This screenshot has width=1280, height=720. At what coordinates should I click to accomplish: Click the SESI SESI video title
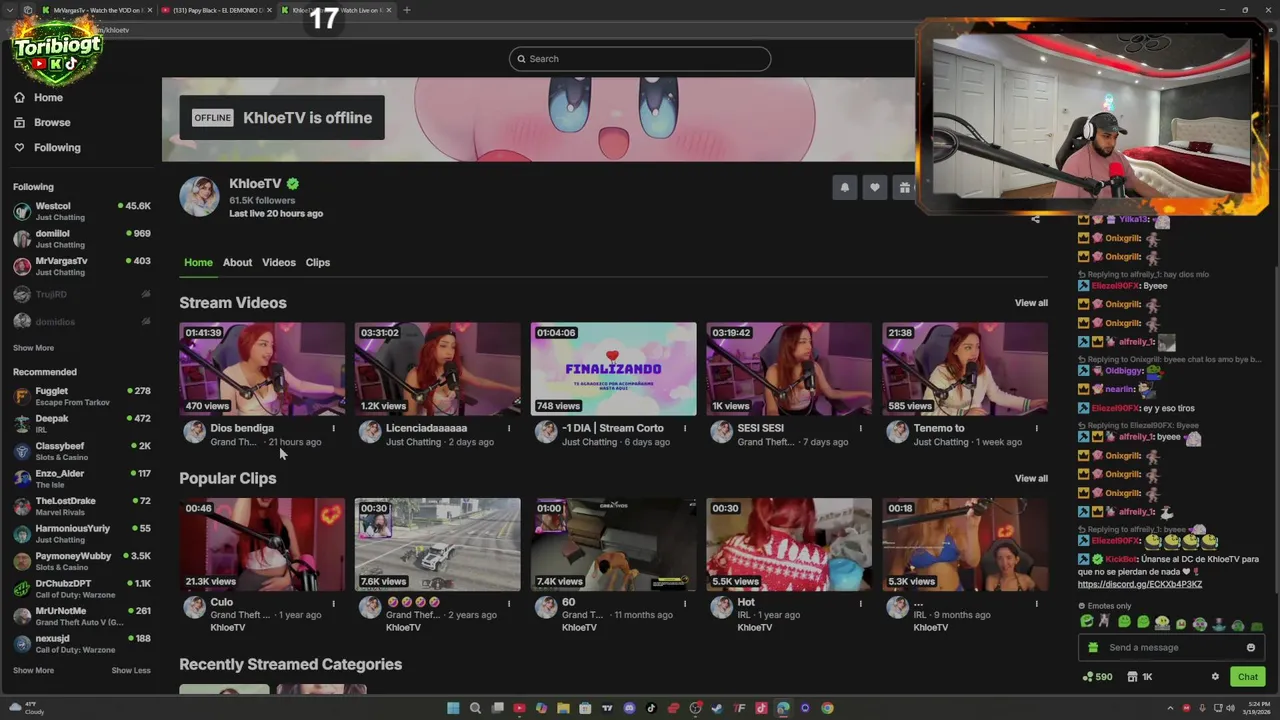tap(760, 428)
